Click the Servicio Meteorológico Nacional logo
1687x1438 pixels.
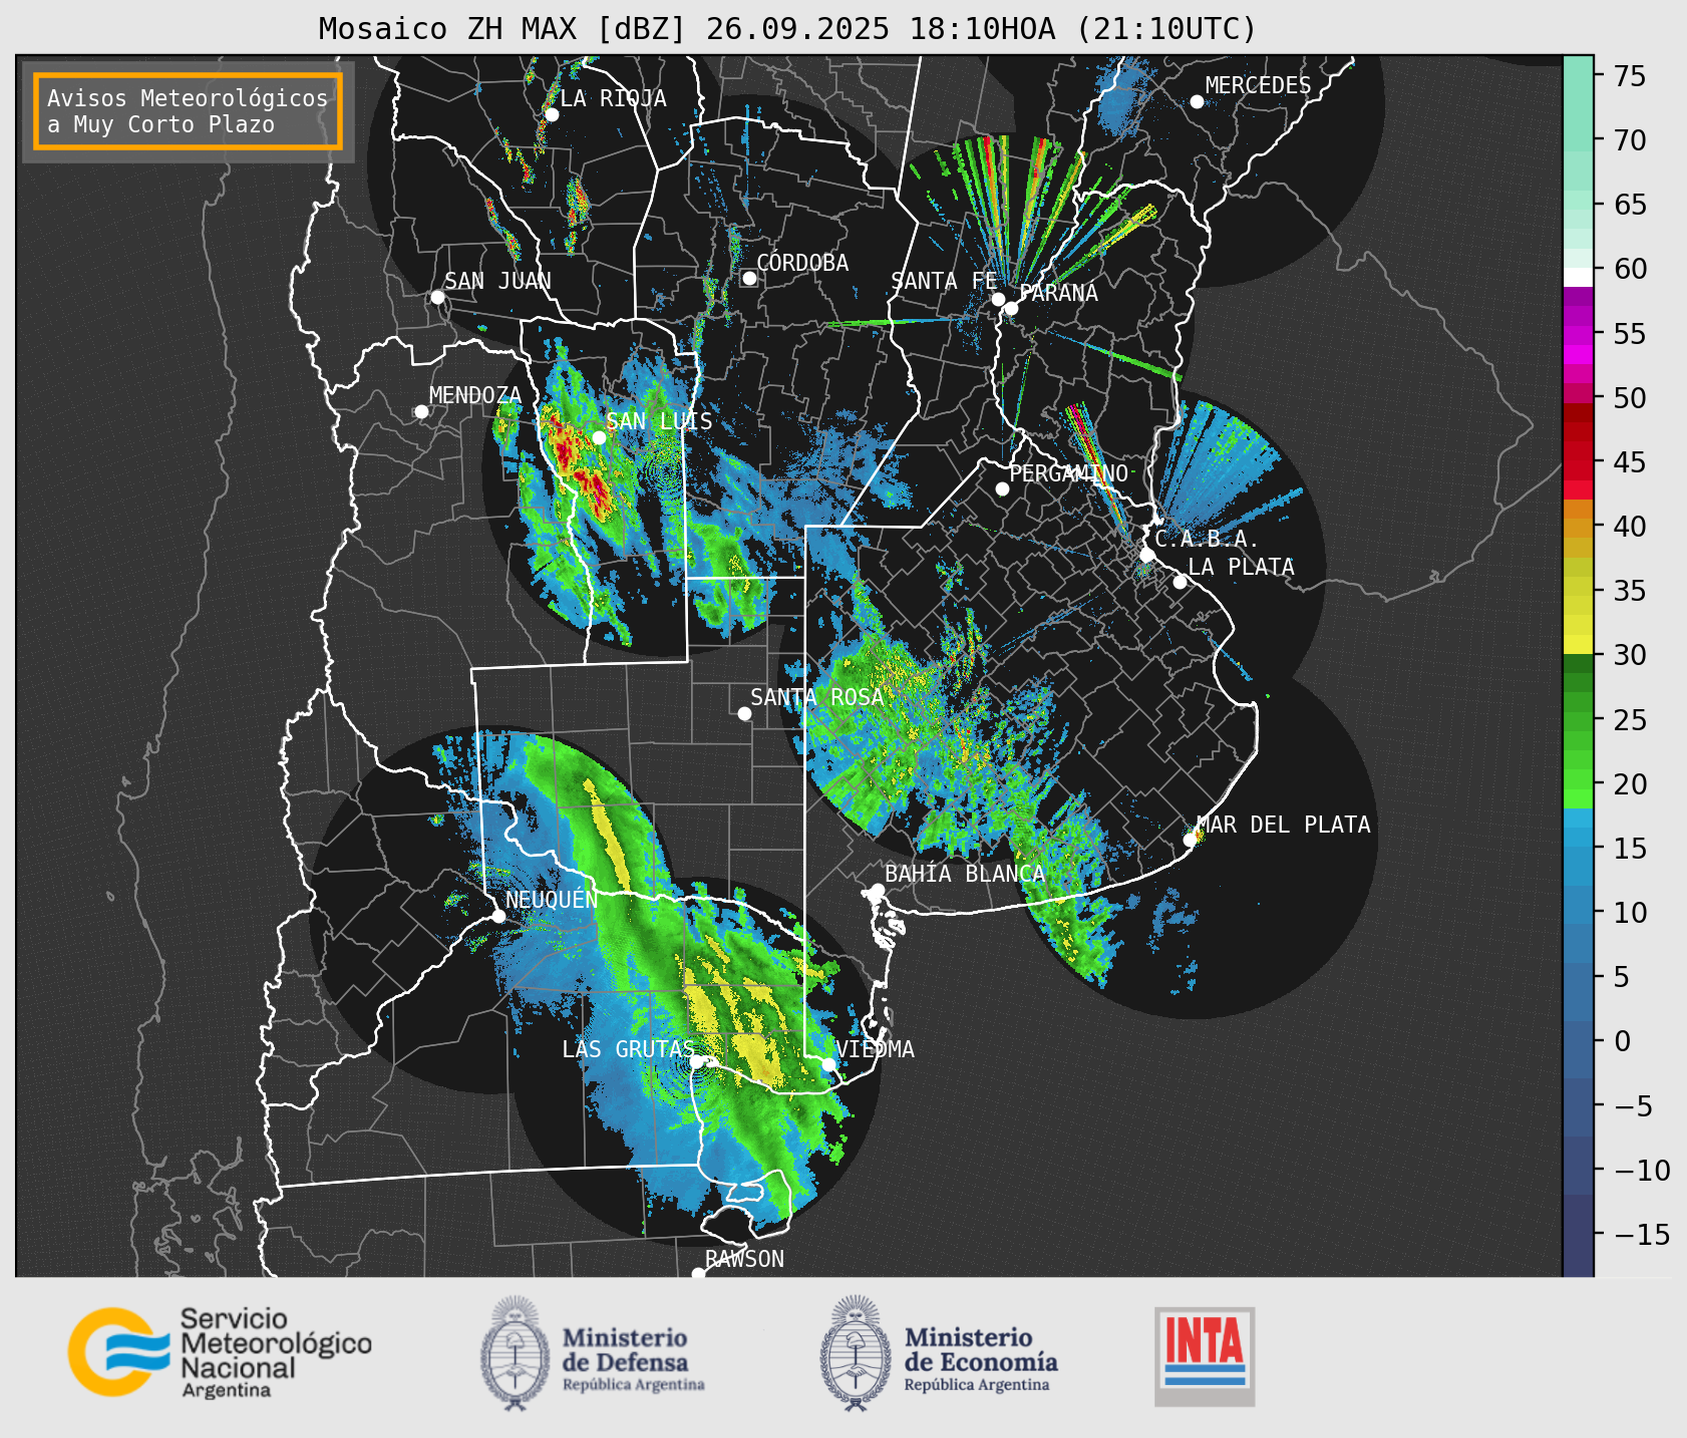tap(219, 1352)
